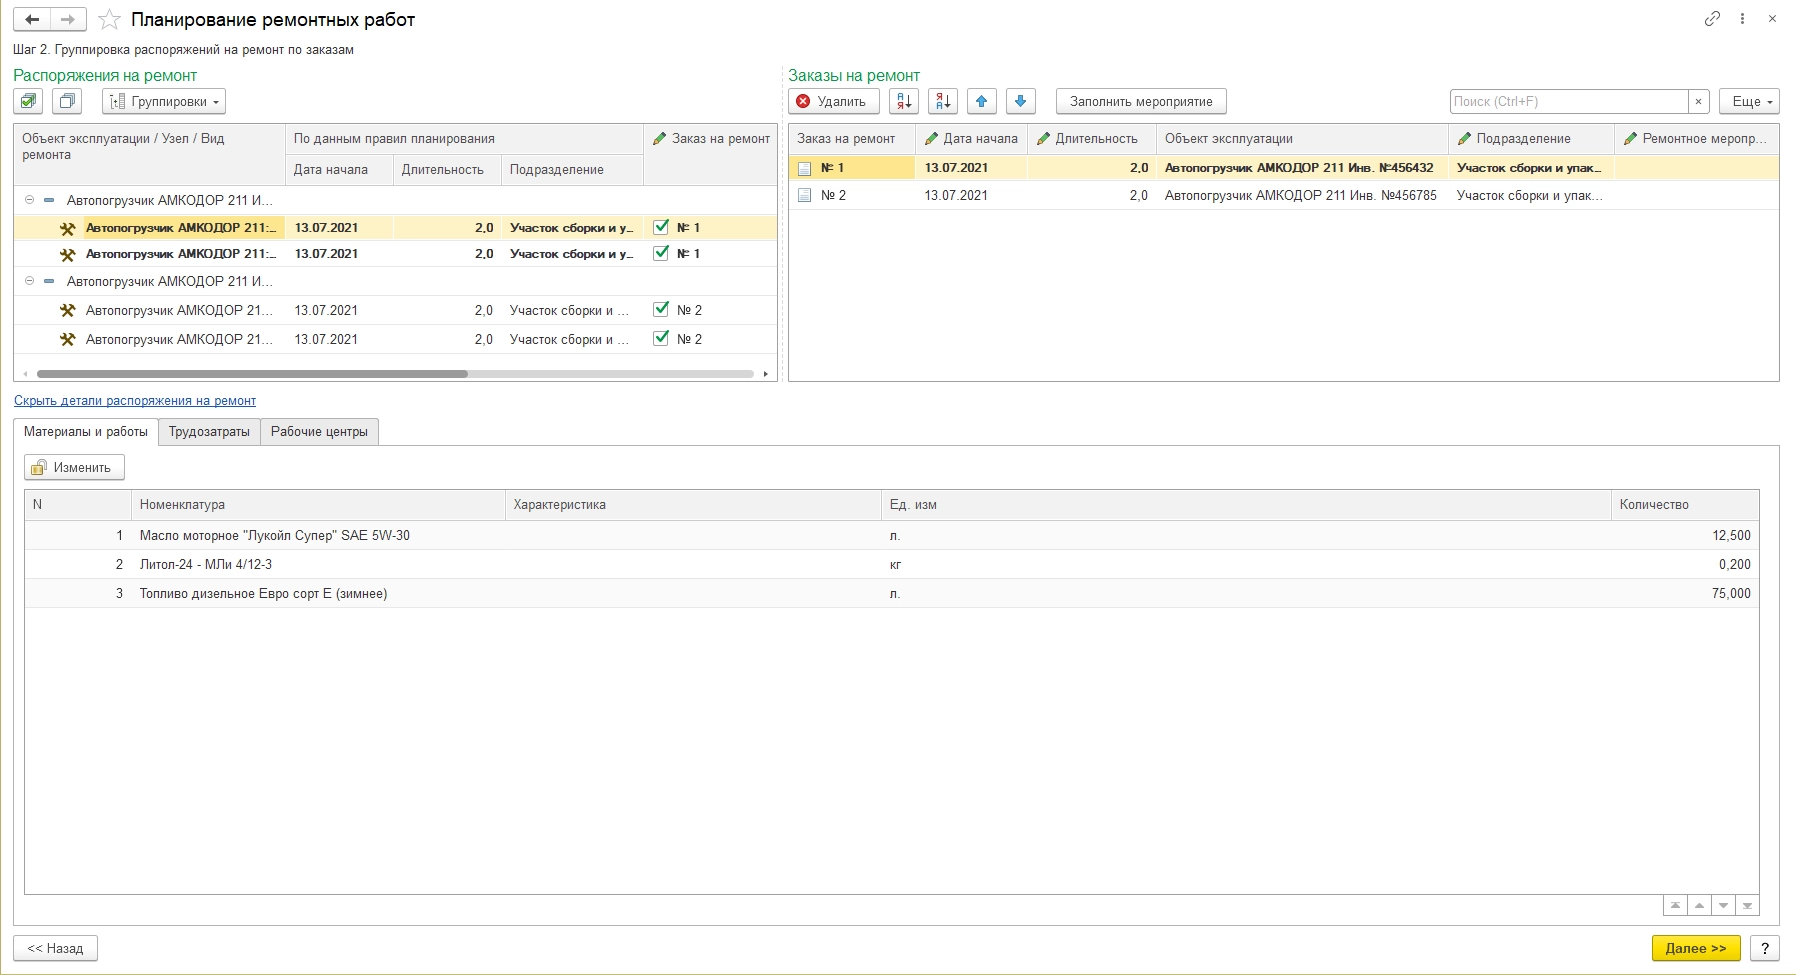The width and height of the screenshot is (1796, 975).
Task: Click the uncheck all orders icon
Action: pyautogui.click(x=67, y=101)
